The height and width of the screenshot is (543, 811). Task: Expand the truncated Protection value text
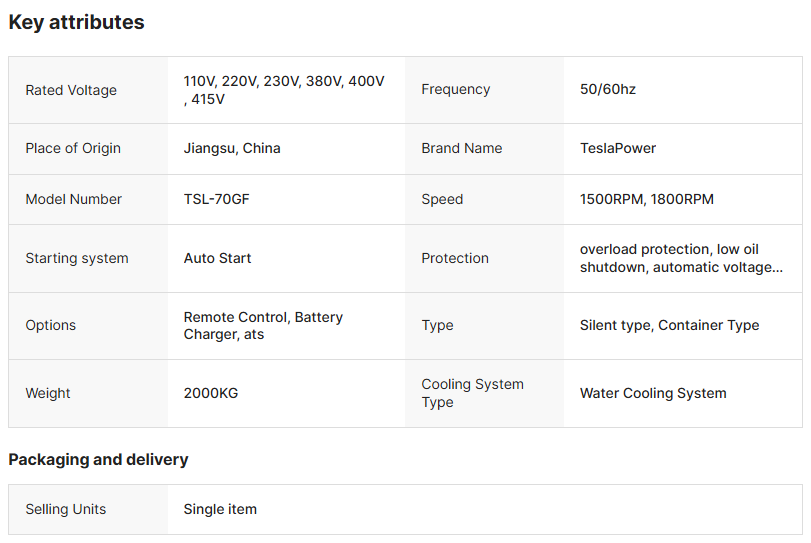pyautogui.click(x=681, y=258)
